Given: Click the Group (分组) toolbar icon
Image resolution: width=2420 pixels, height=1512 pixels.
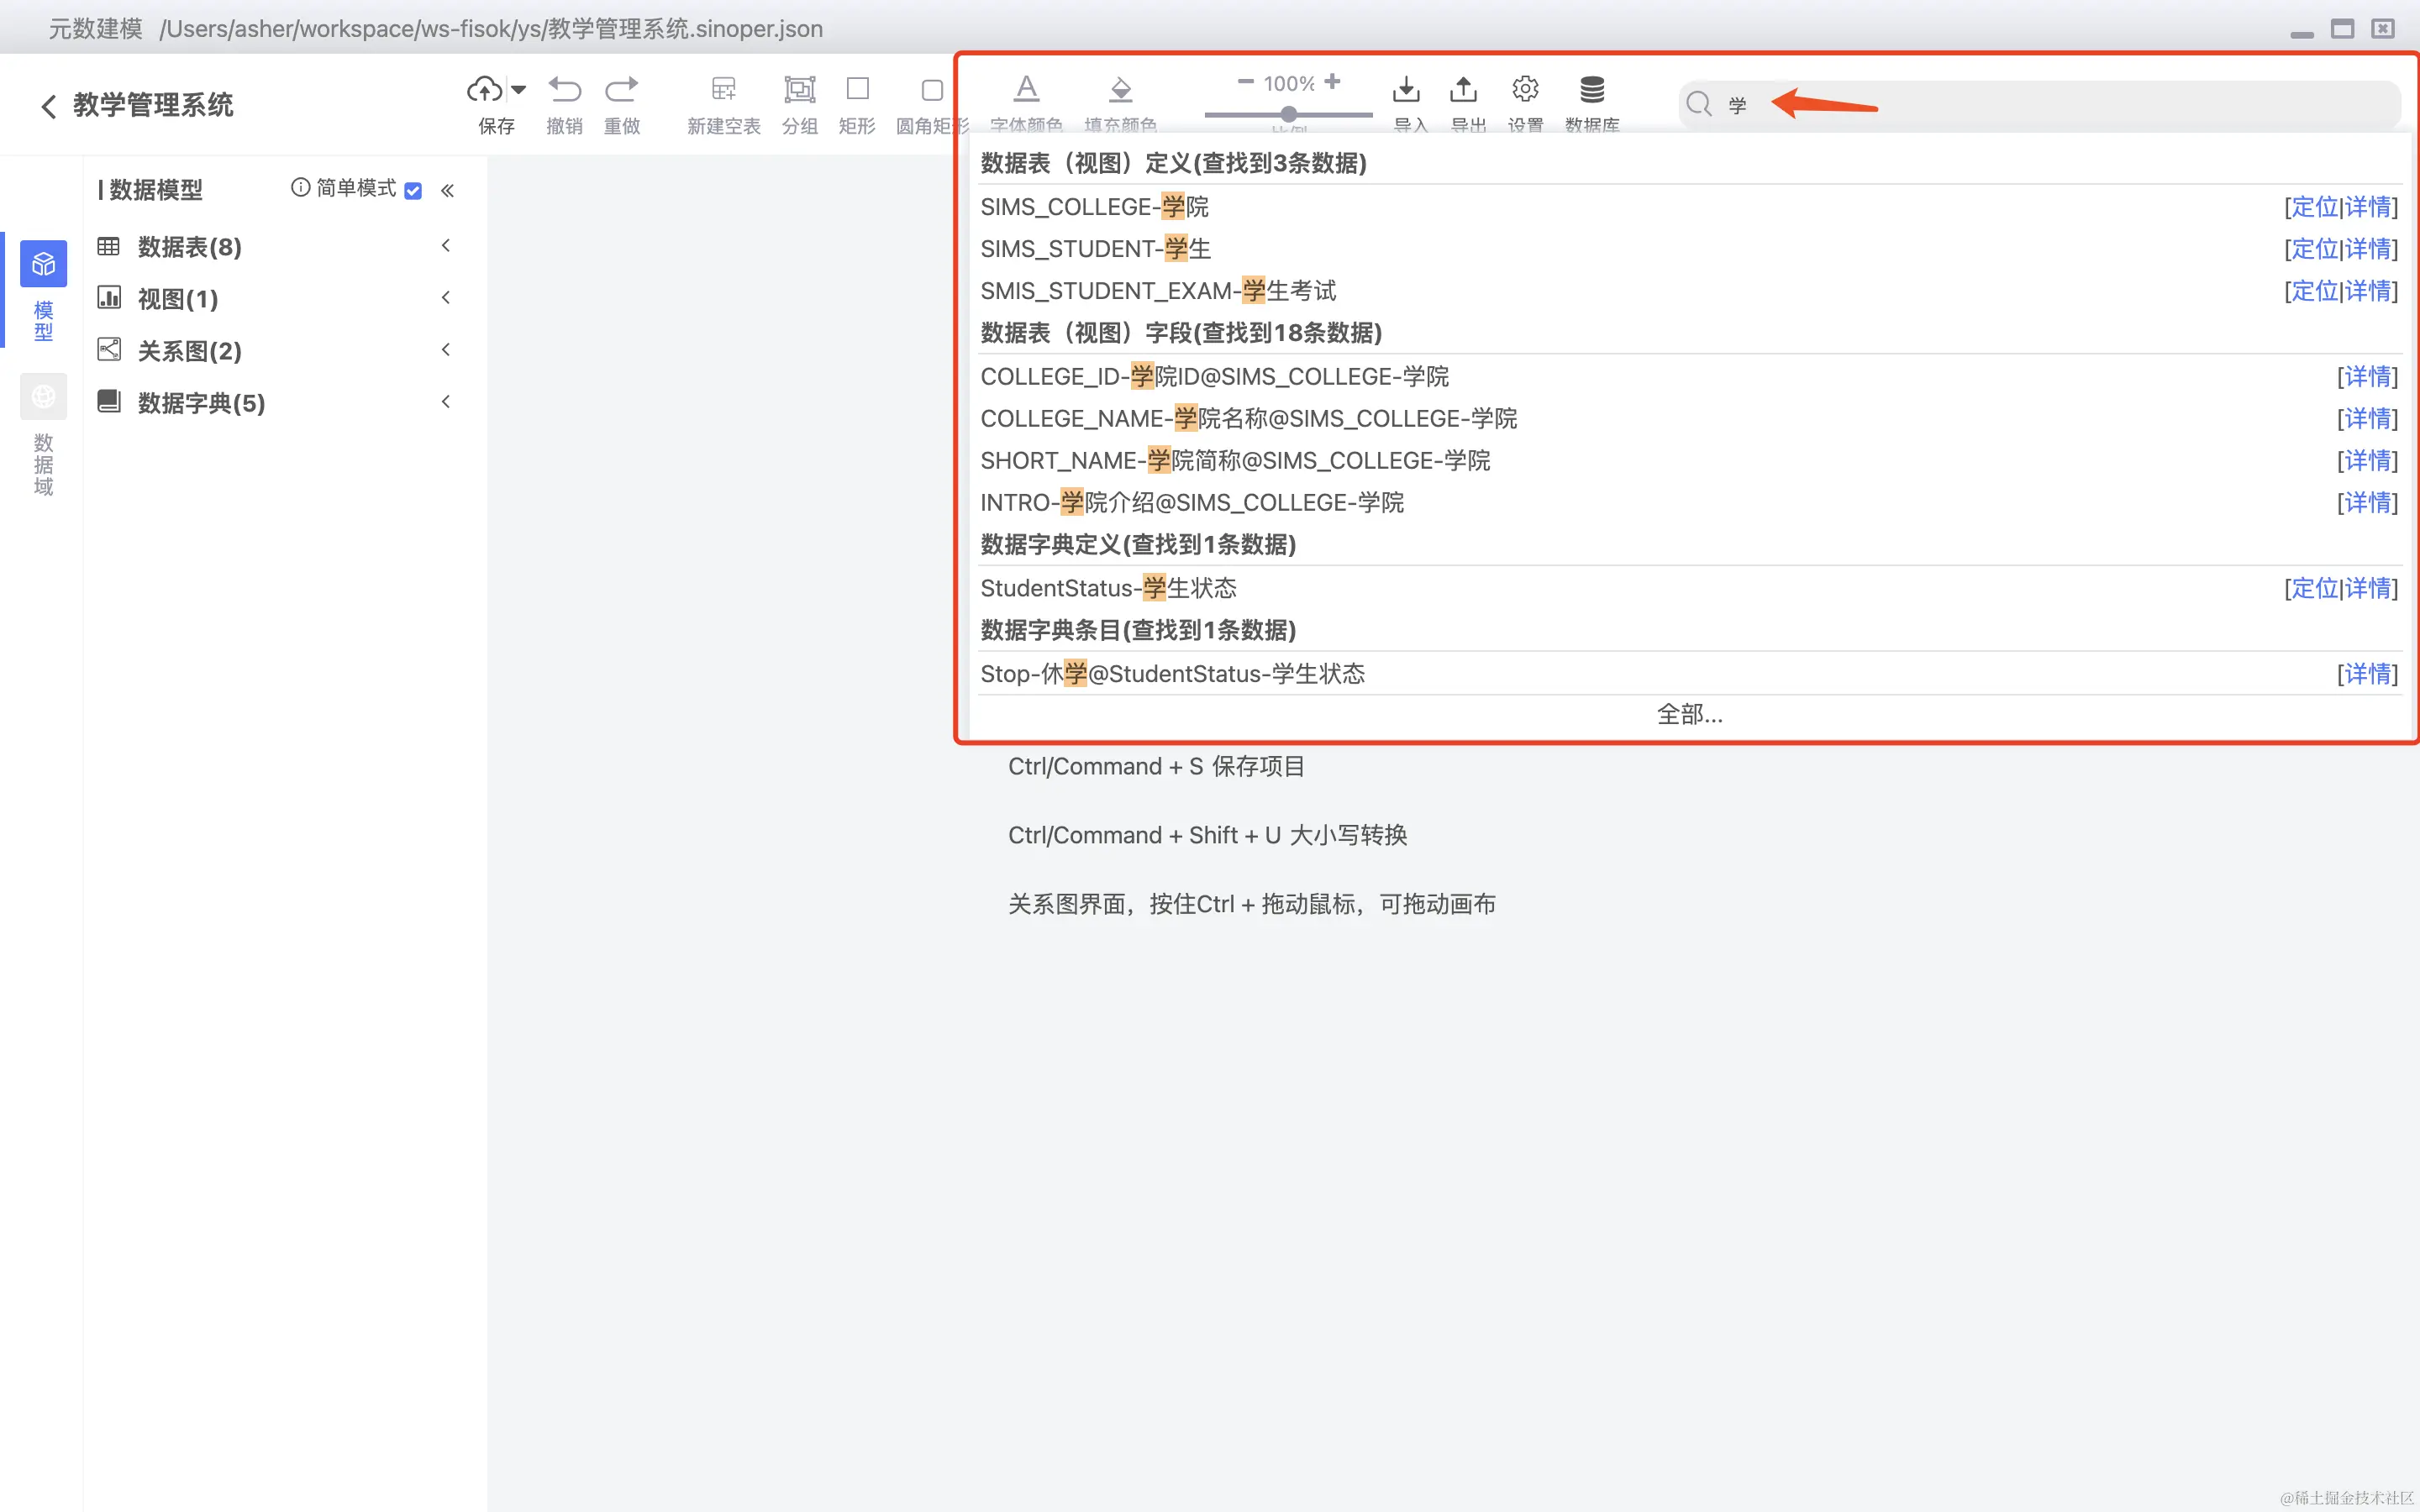Looking at the screenshot, I should (x=799, y=90).
